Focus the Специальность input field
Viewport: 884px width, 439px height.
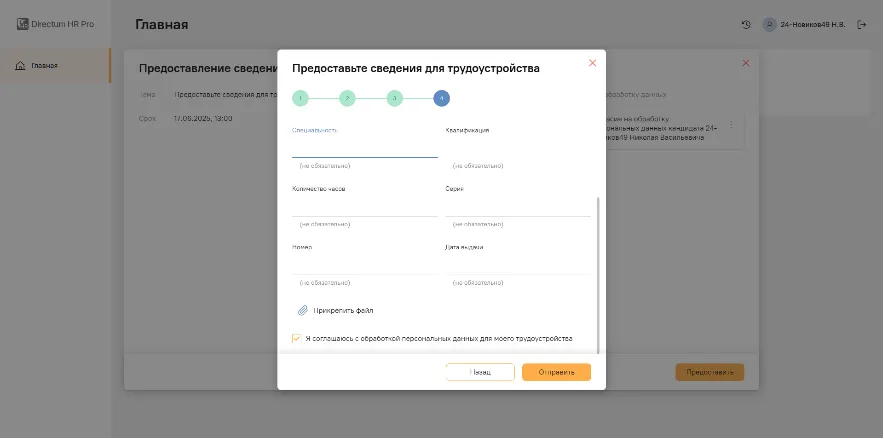[364, 148]
